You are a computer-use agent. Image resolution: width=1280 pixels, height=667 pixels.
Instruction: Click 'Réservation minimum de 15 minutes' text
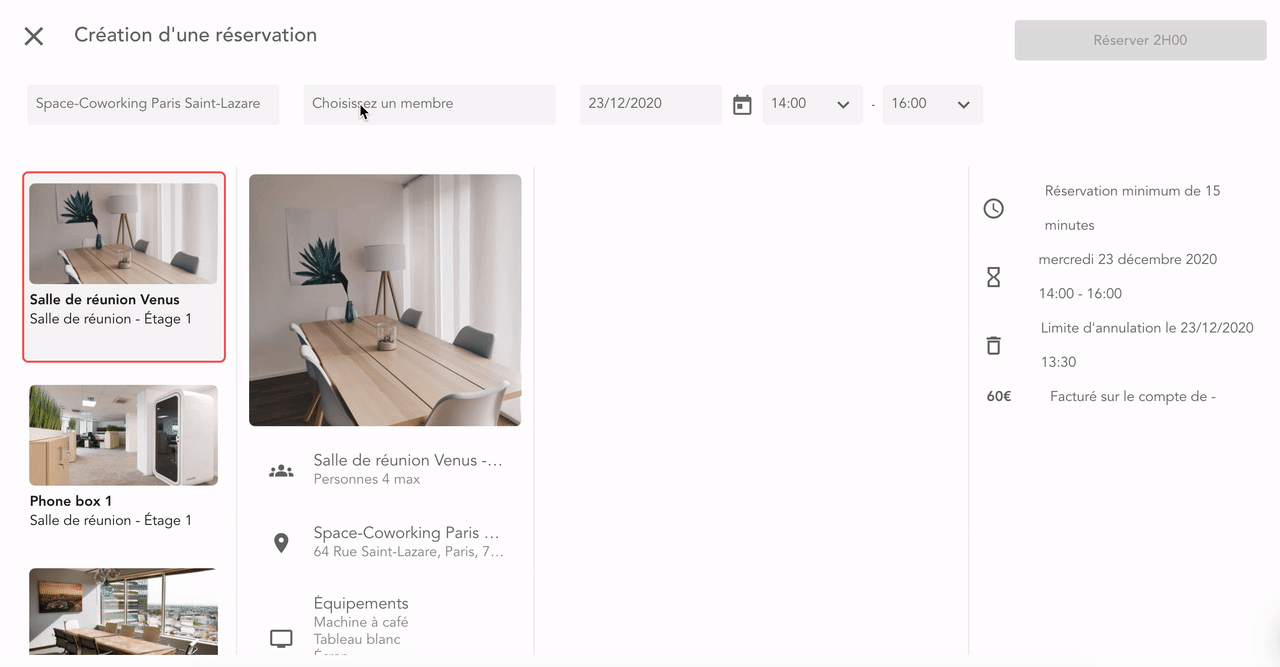pos(1132,208)
